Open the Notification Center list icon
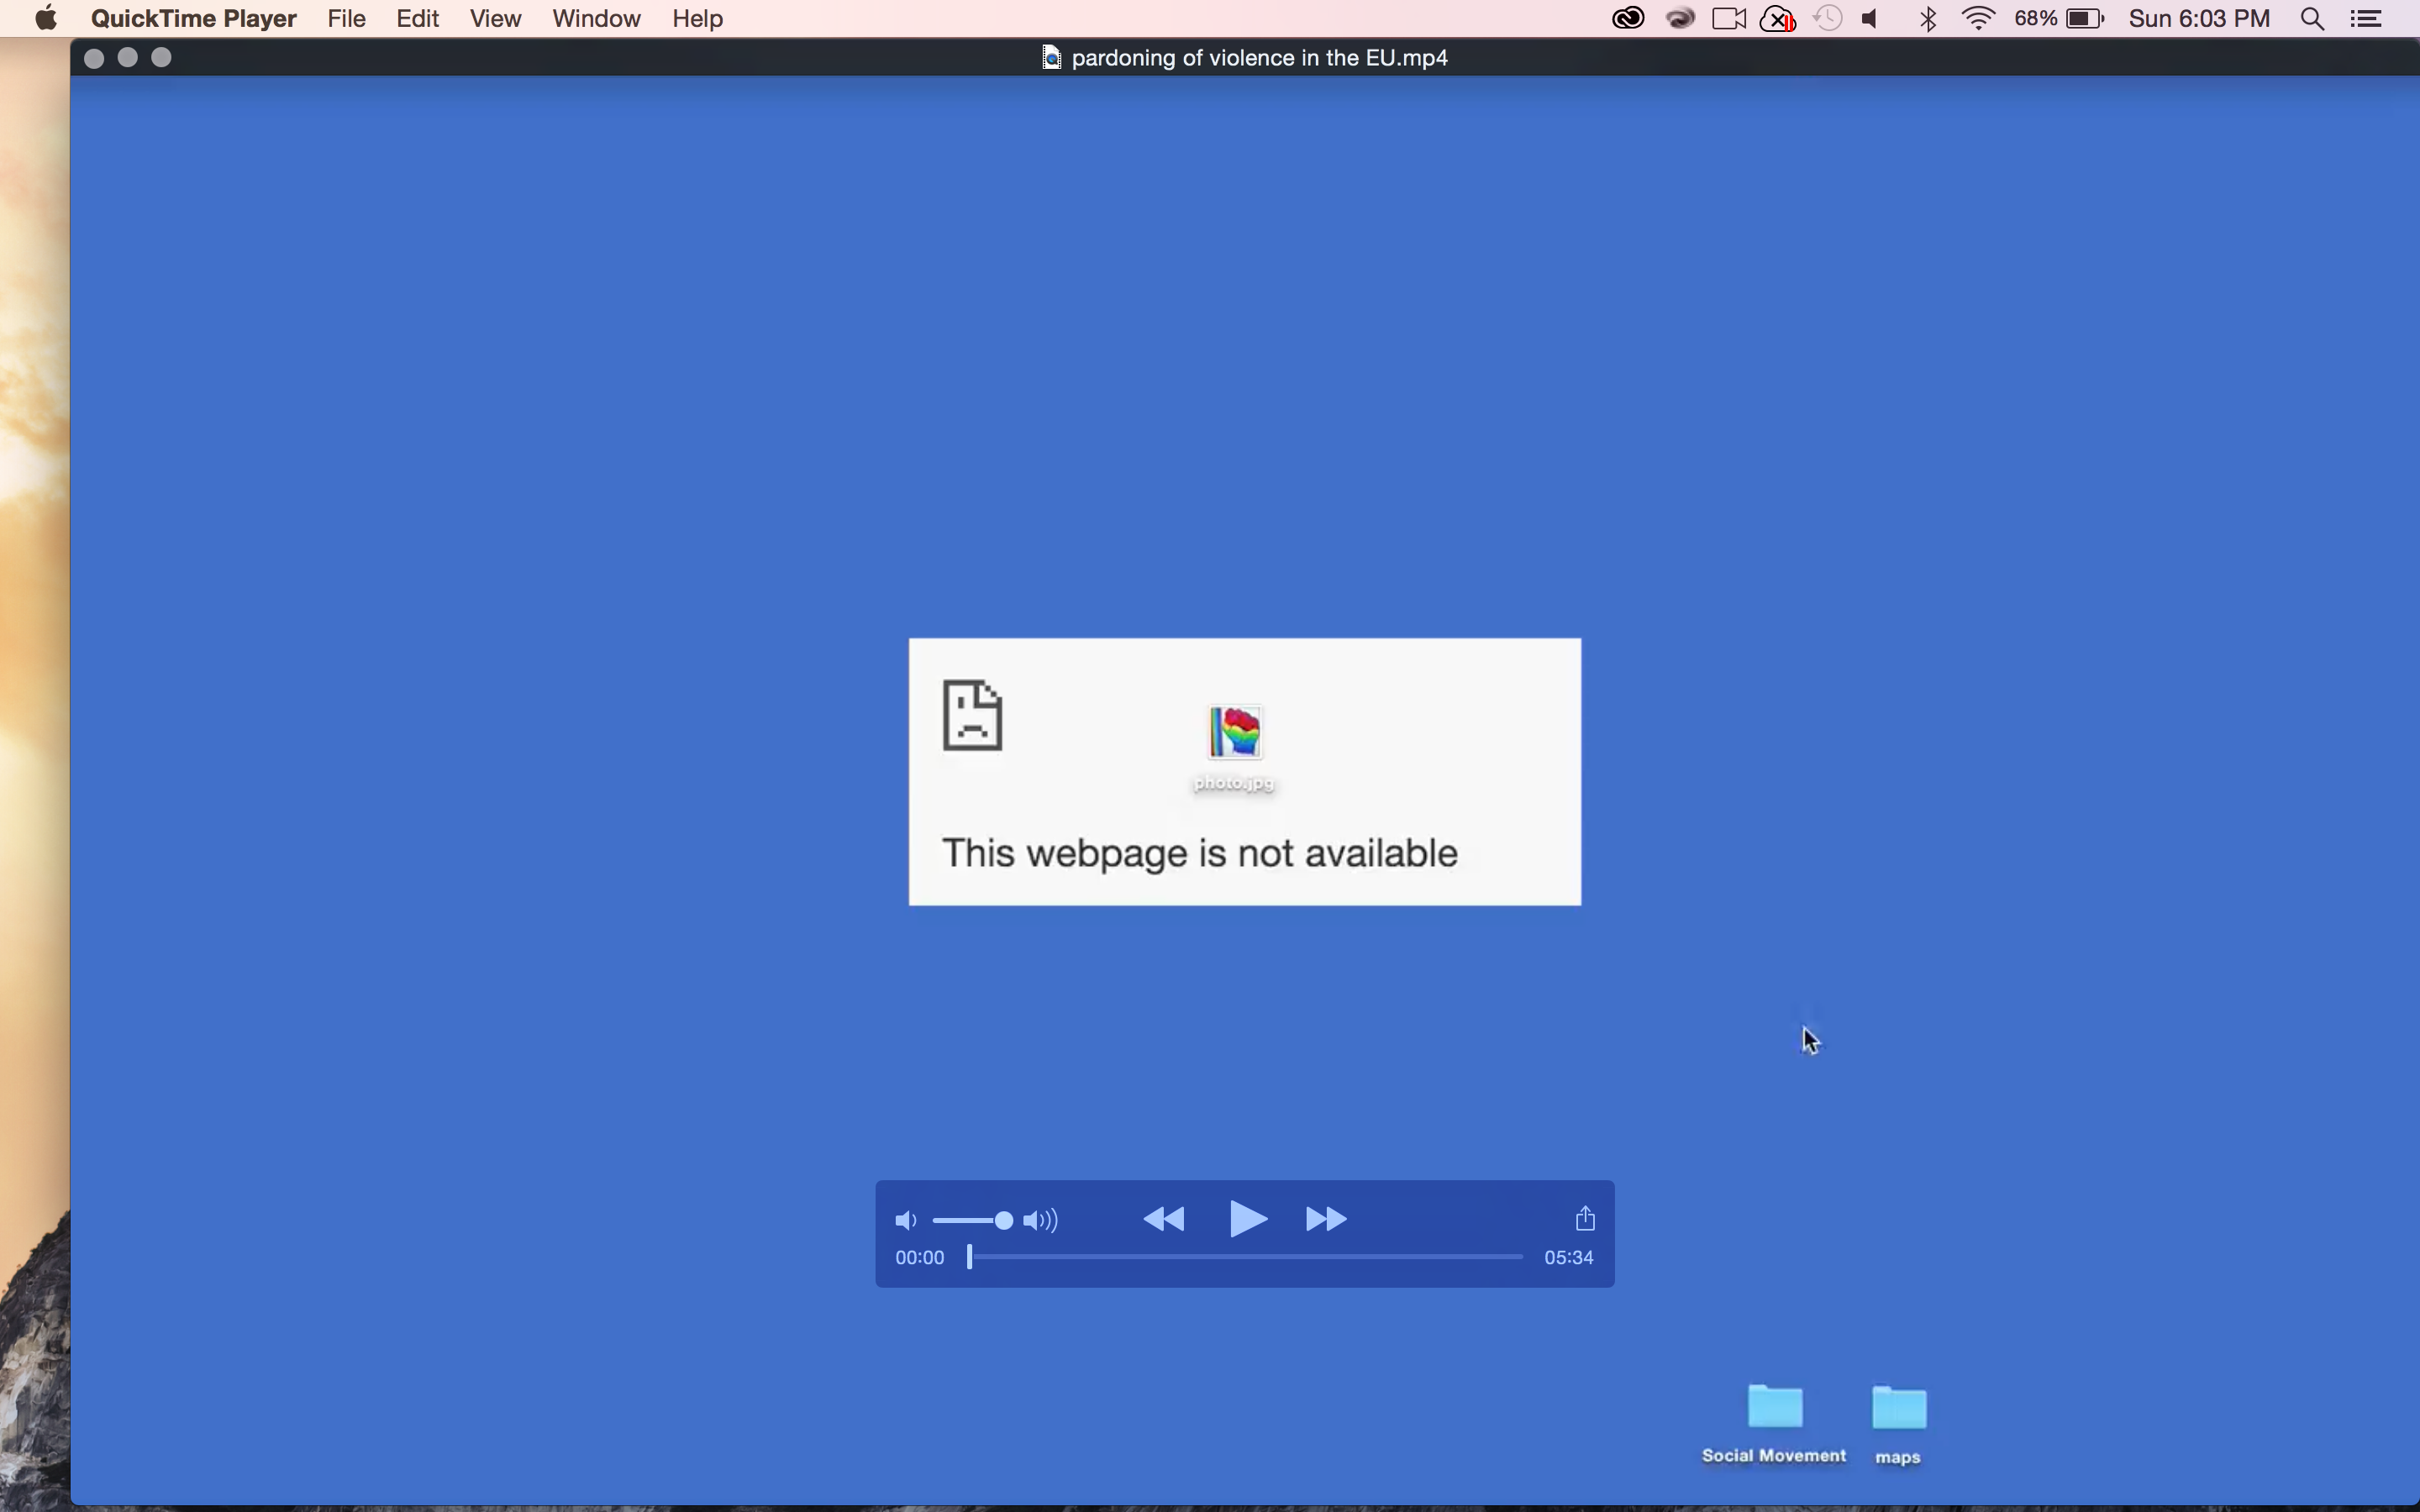This screenshot has height=1512, width=2420. pos(2365,19)
